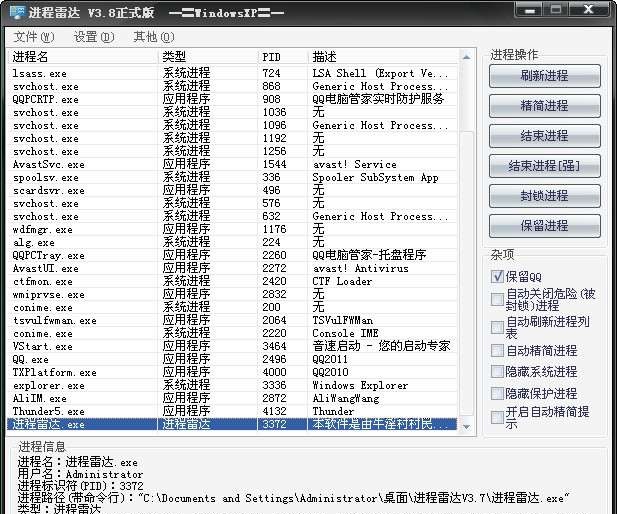Select the wmiprvse.exe process row
The width and height of the screenshot is (617, 514).
[232, 294]
